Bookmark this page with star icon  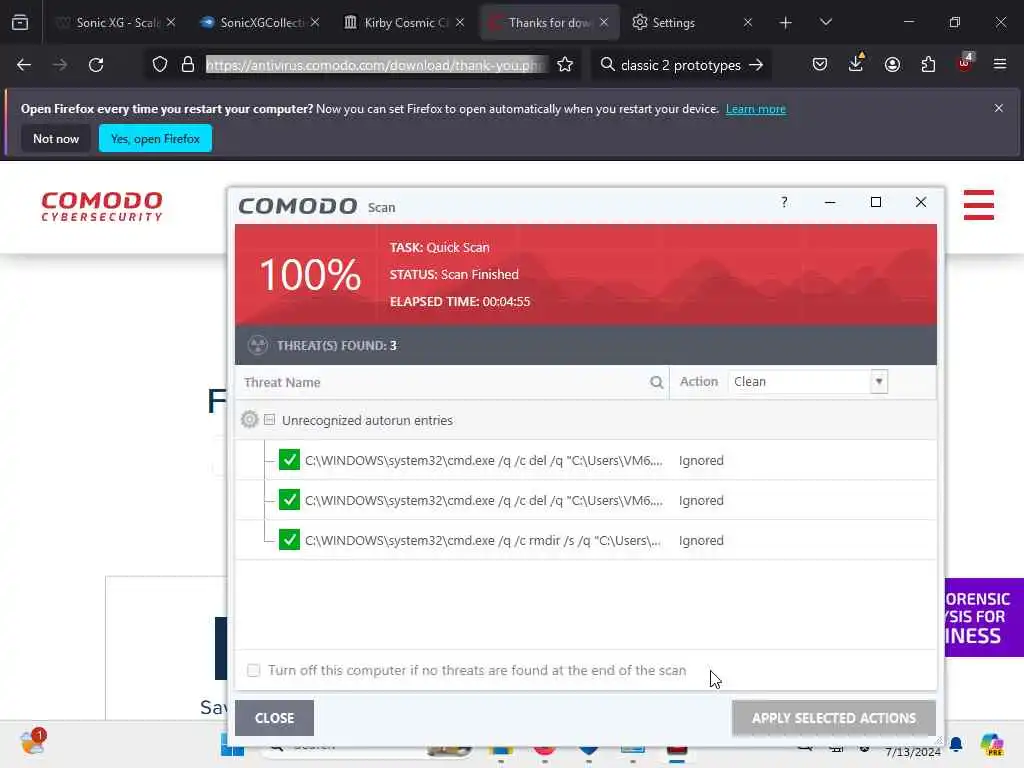point(565,65)
